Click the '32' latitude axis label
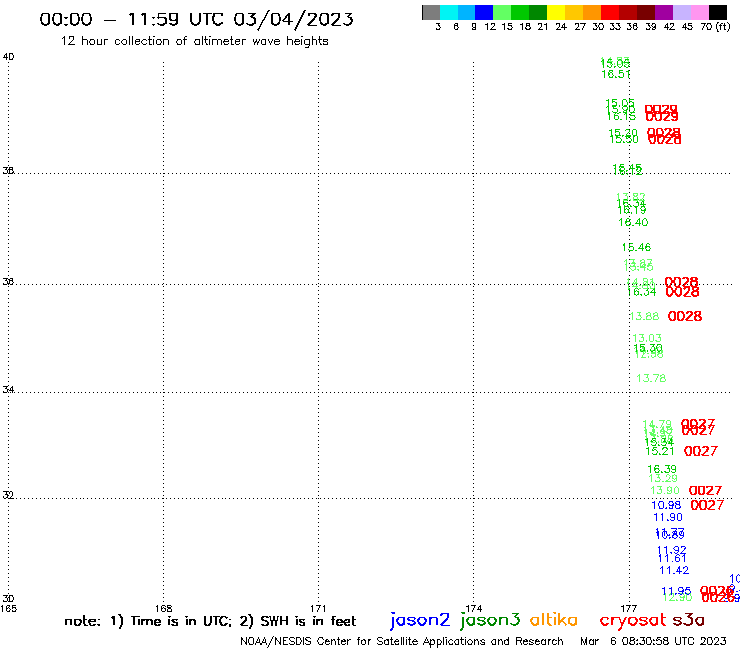The width and height of the screenshot is (740, 650). [8, 495]
